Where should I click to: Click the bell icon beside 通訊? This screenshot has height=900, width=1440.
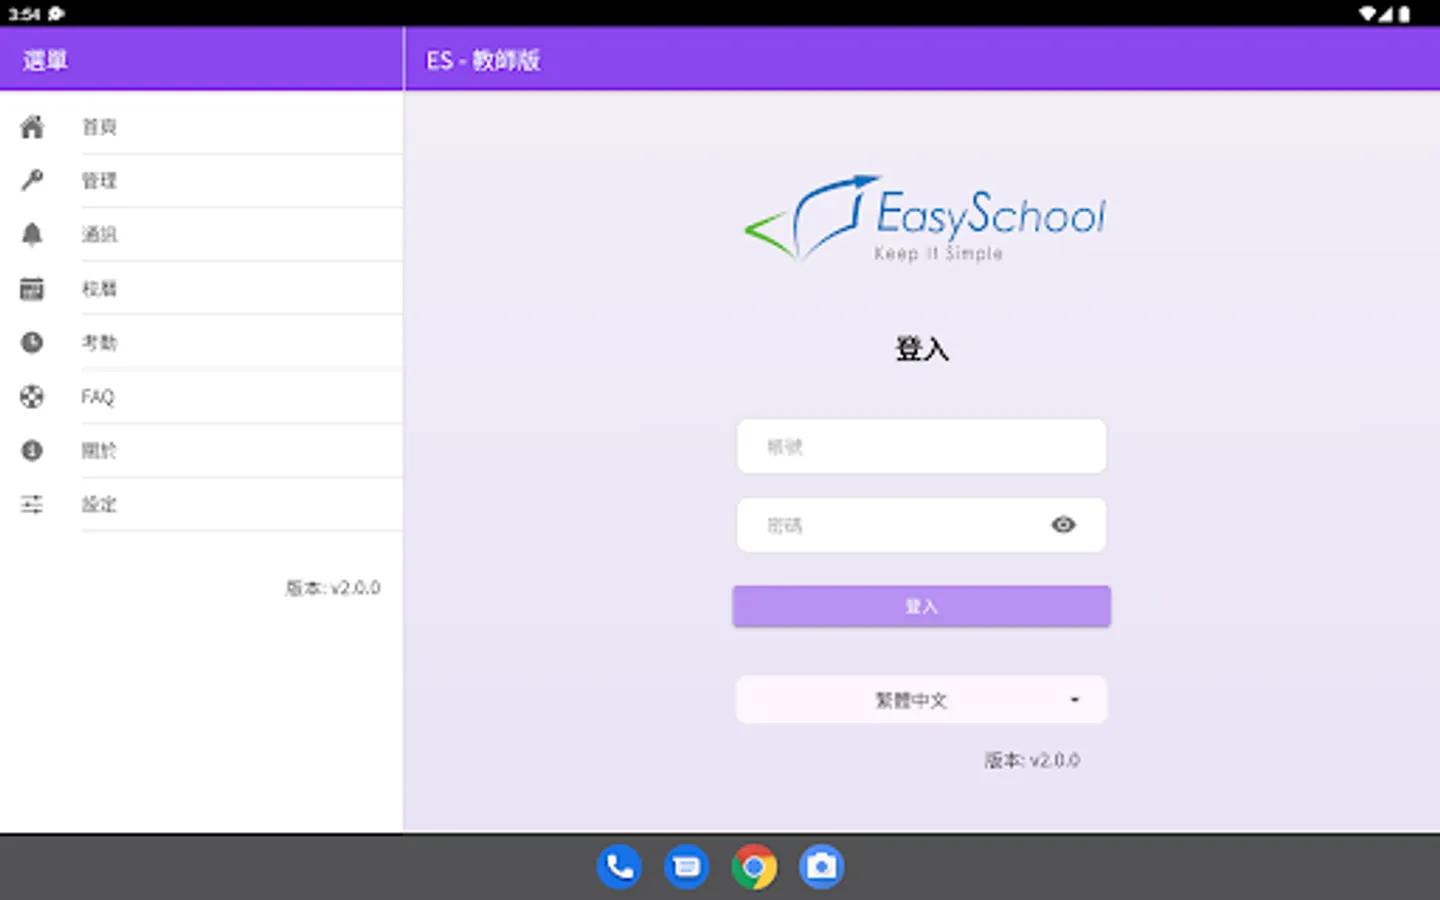[x=32, y=234]
